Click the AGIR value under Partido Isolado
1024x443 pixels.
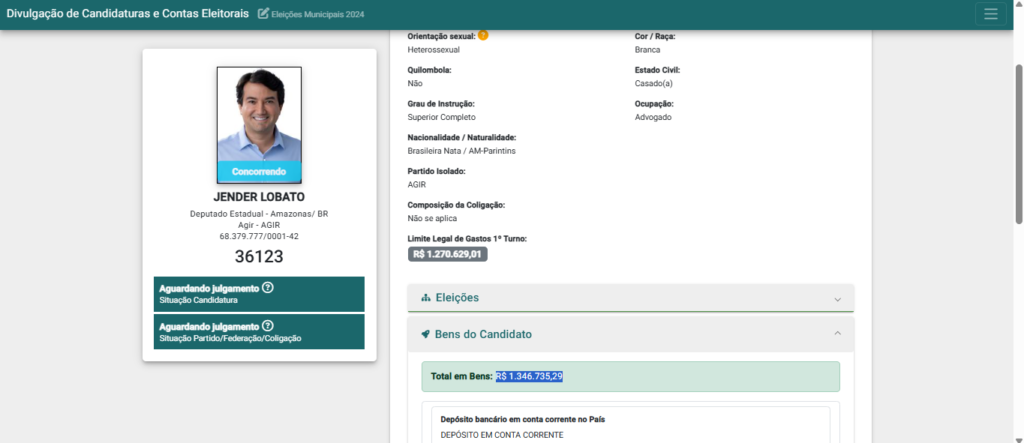(x=417, y=185)
